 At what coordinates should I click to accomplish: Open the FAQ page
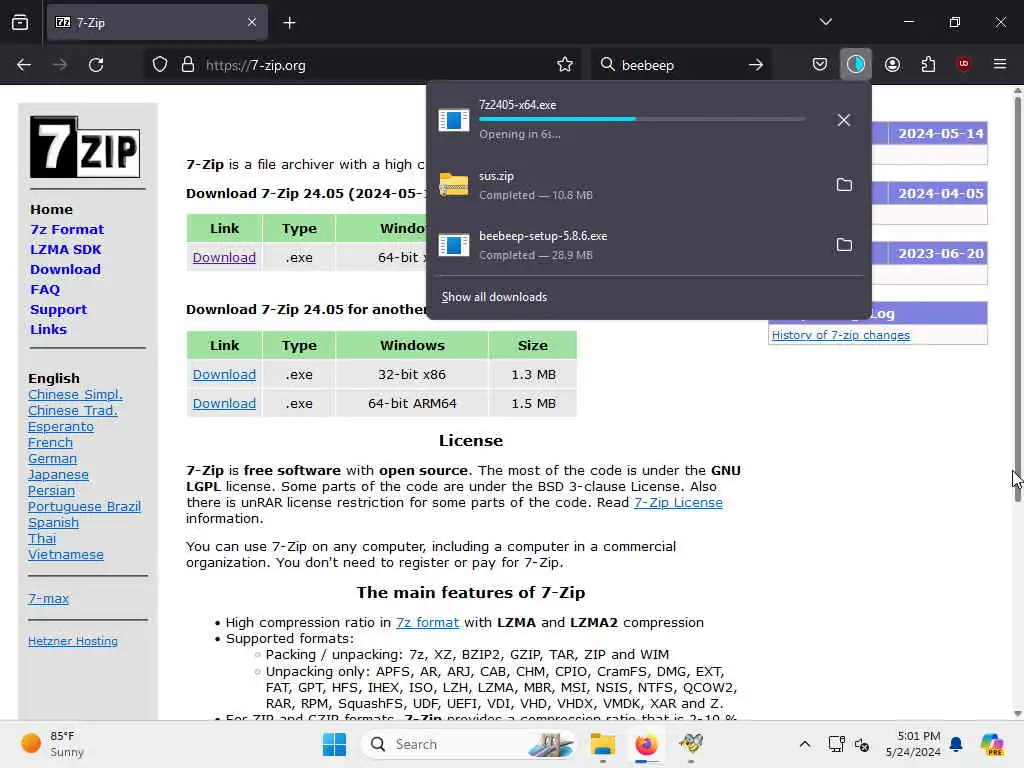45,289
